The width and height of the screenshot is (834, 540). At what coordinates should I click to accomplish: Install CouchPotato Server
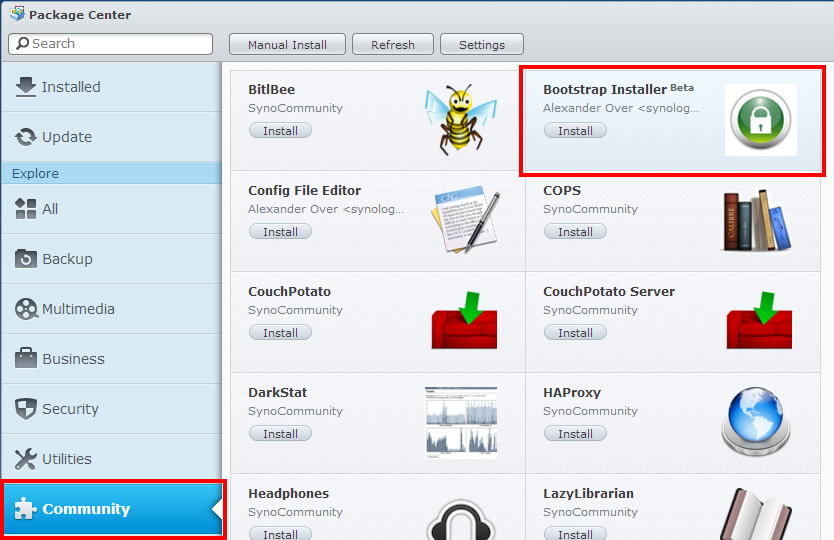coord(575,333)
